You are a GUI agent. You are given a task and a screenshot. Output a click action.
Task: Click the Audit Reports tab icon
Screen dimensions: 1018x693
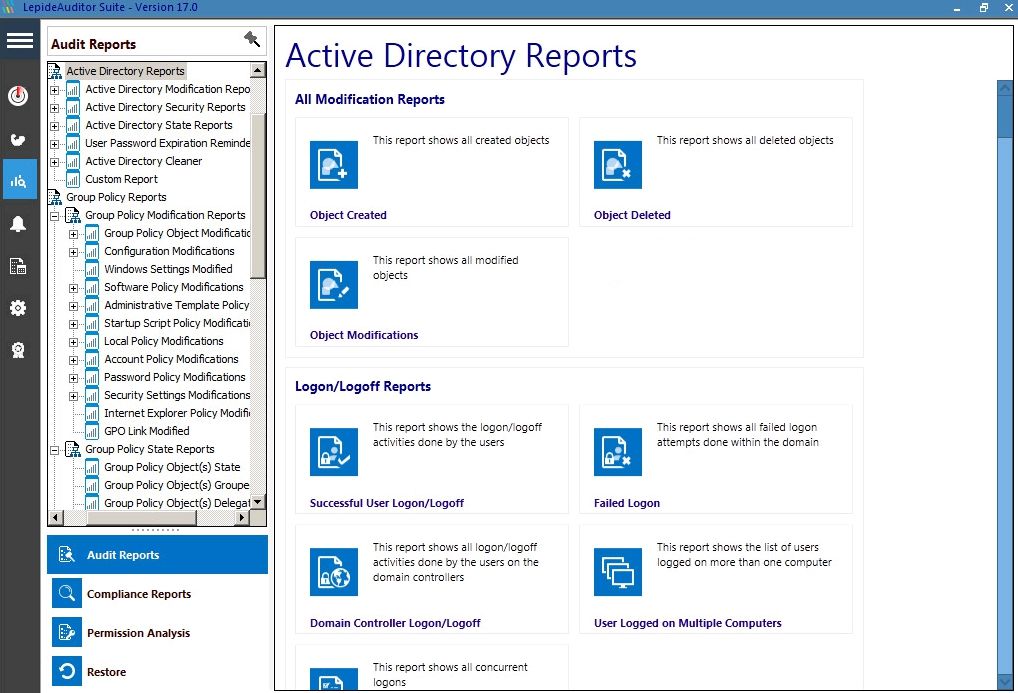point(67,555)
